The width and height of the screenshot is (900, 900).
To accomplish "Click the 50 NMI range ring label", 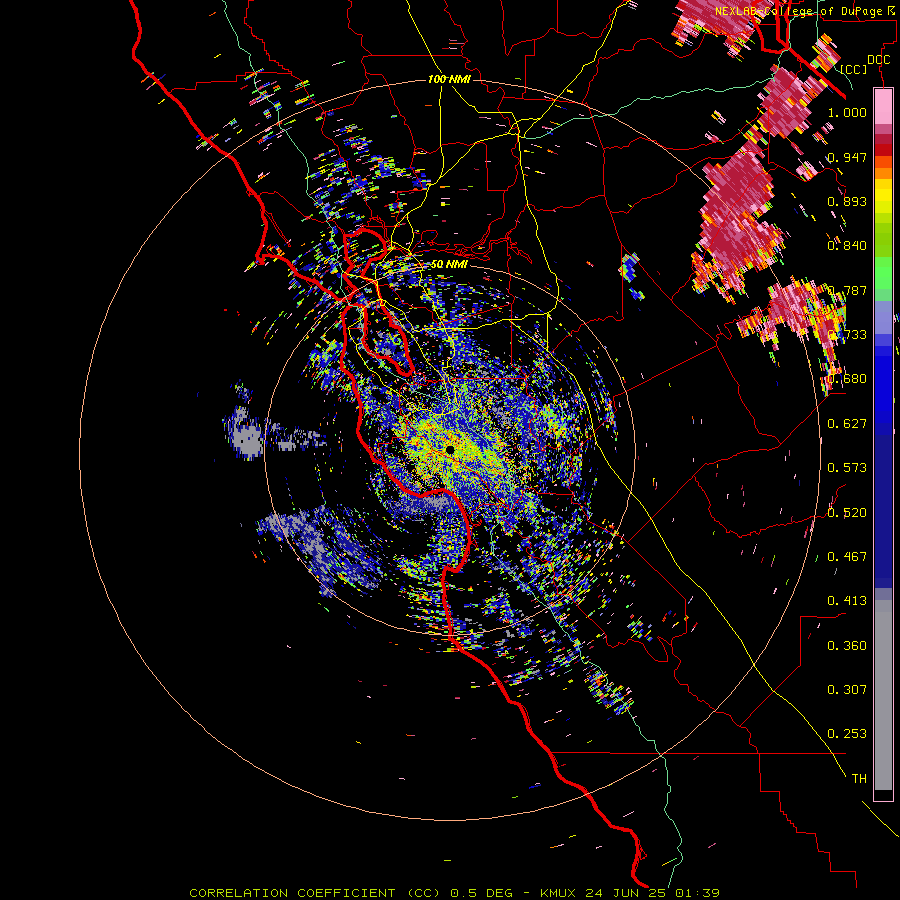I will (449, 264).
